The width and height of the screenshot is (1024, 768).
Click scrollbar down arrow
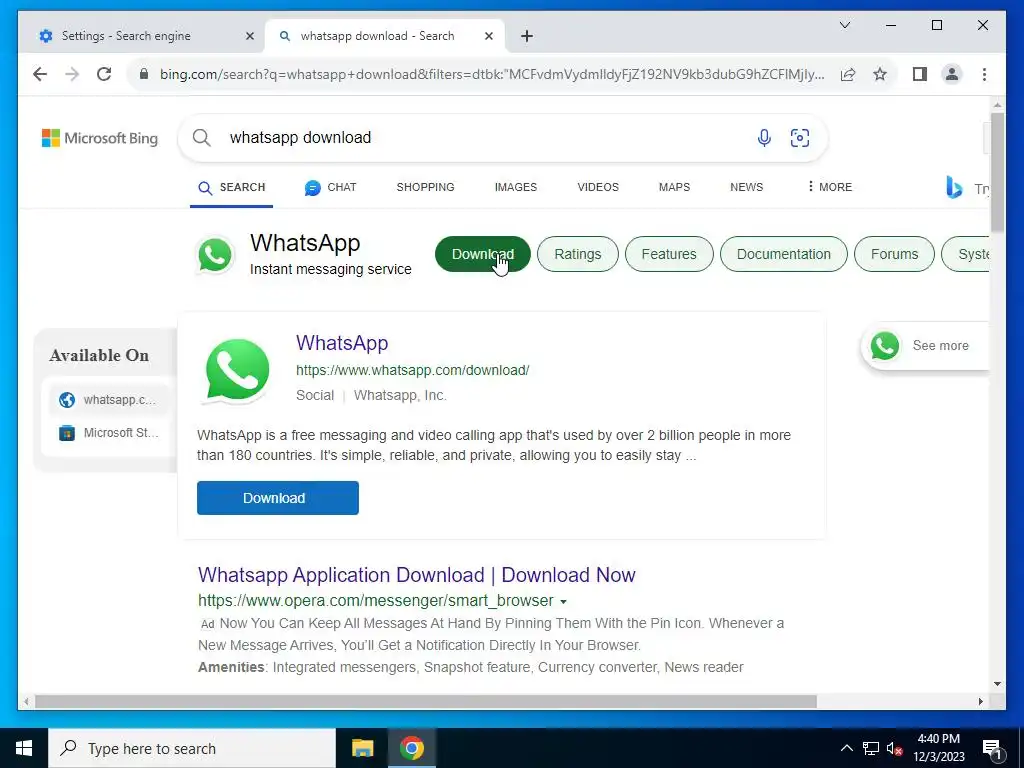coord(997,684)
